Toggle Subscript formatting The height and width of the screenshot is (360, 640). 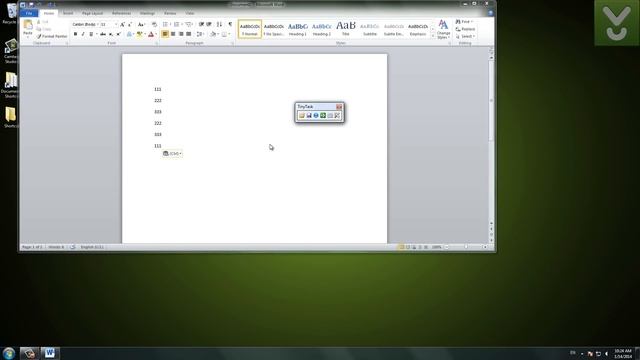tap(111, 34)
